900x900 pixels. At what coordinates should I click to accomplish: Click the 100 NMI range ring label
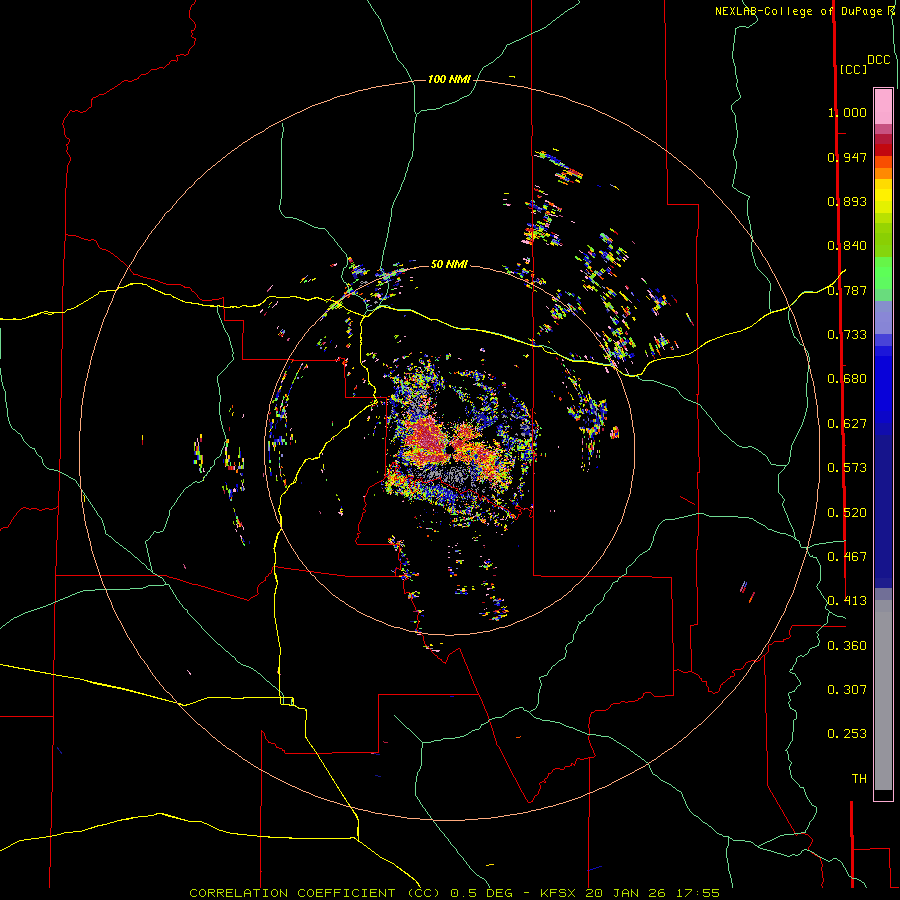(449, 79)
